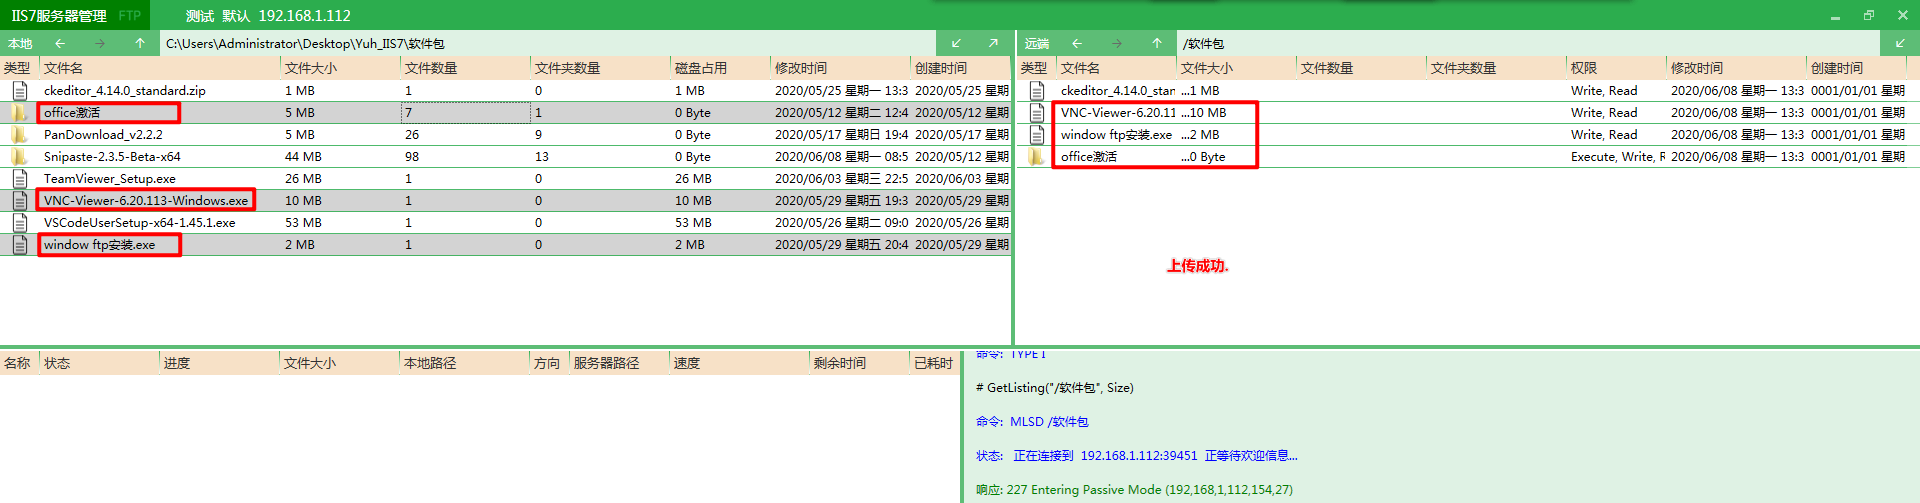1920x503 pixels.
Task: Click log line 227 Entering Passive Mode
Action: (1134, 490)
